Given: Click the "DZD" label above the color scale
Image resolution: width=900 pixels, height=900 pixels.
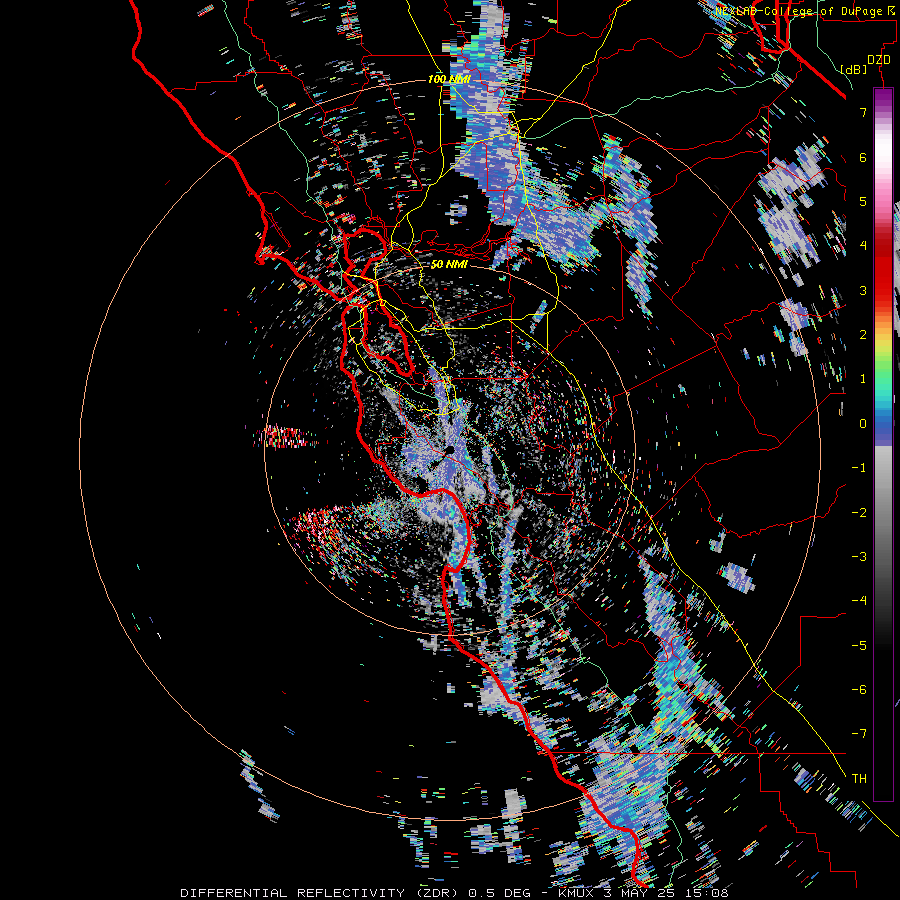Looking at the screenshot, I should click(879, 60).
